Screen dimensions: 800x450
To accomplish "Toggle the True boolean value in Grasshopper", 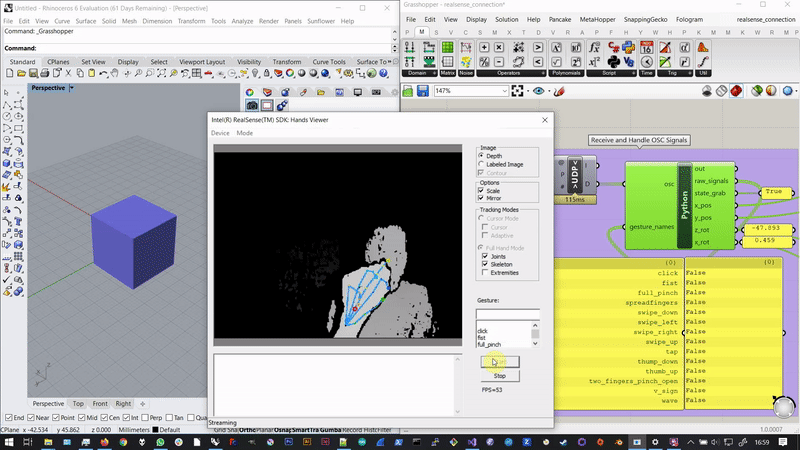I will click(773, 191).
